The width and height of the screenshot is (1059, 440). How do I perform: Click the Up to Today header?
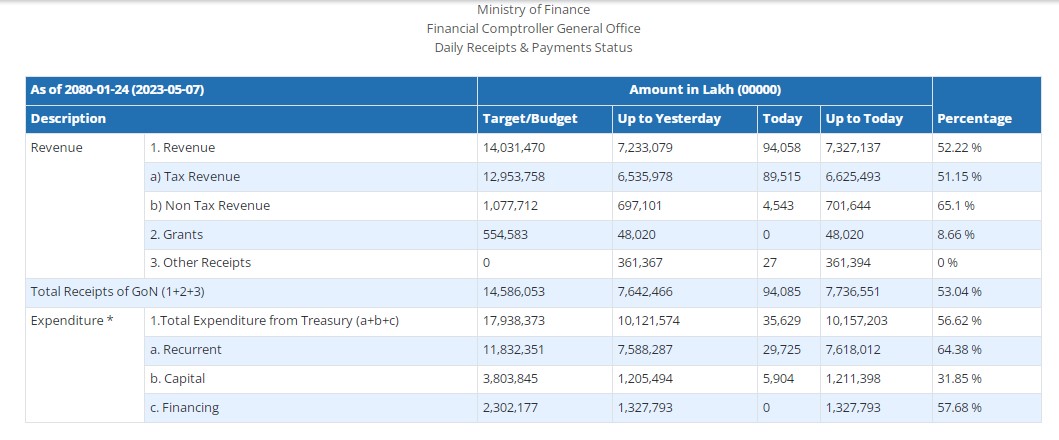(x=864, y=118)
